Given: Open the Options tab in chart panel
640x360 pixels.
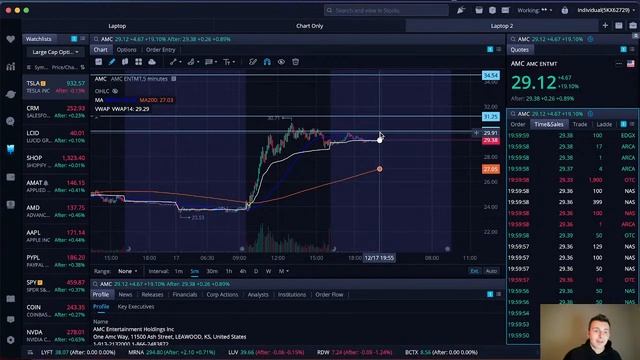Looking at the screenshot, I should pyautogui.click(x=127, y=50).
